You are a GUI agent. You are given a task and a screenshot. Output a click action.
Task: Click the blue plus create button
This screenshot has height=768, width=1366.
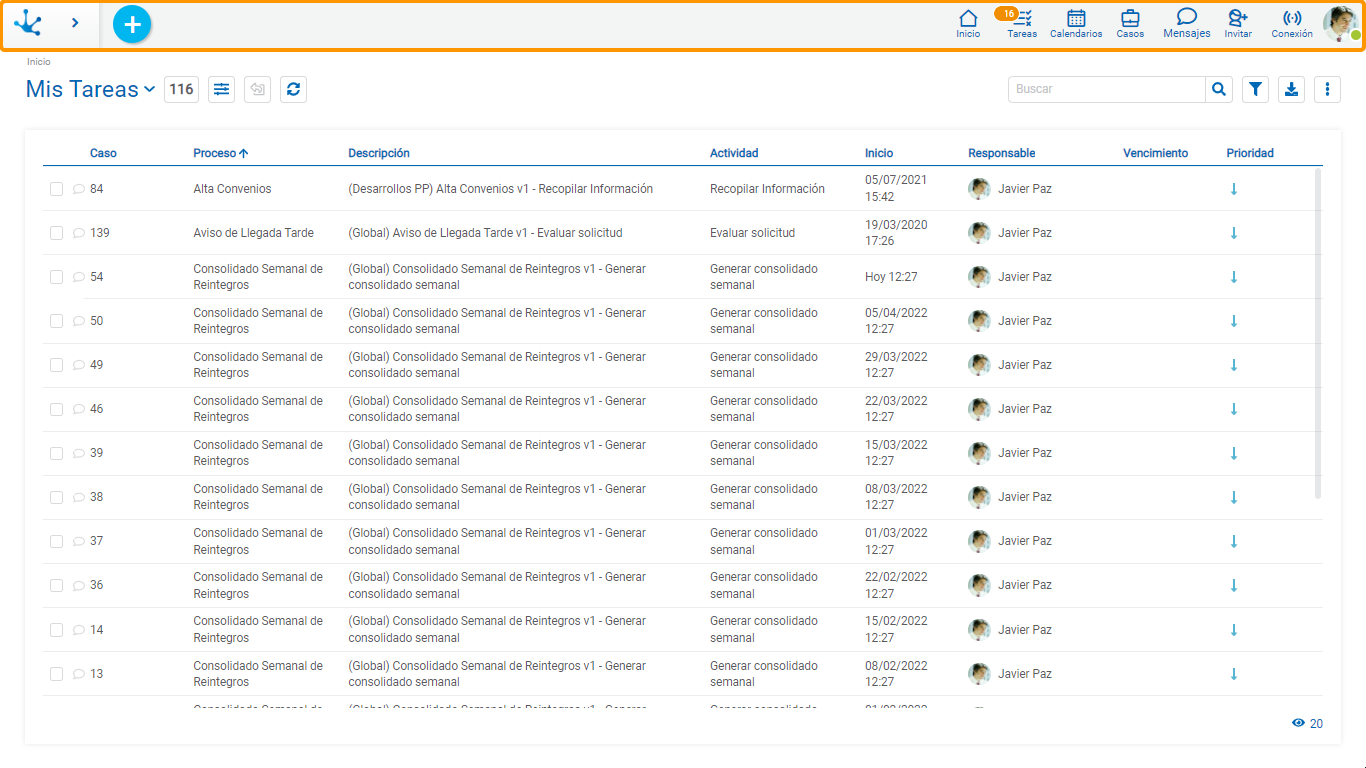click(x=132, y=24)
